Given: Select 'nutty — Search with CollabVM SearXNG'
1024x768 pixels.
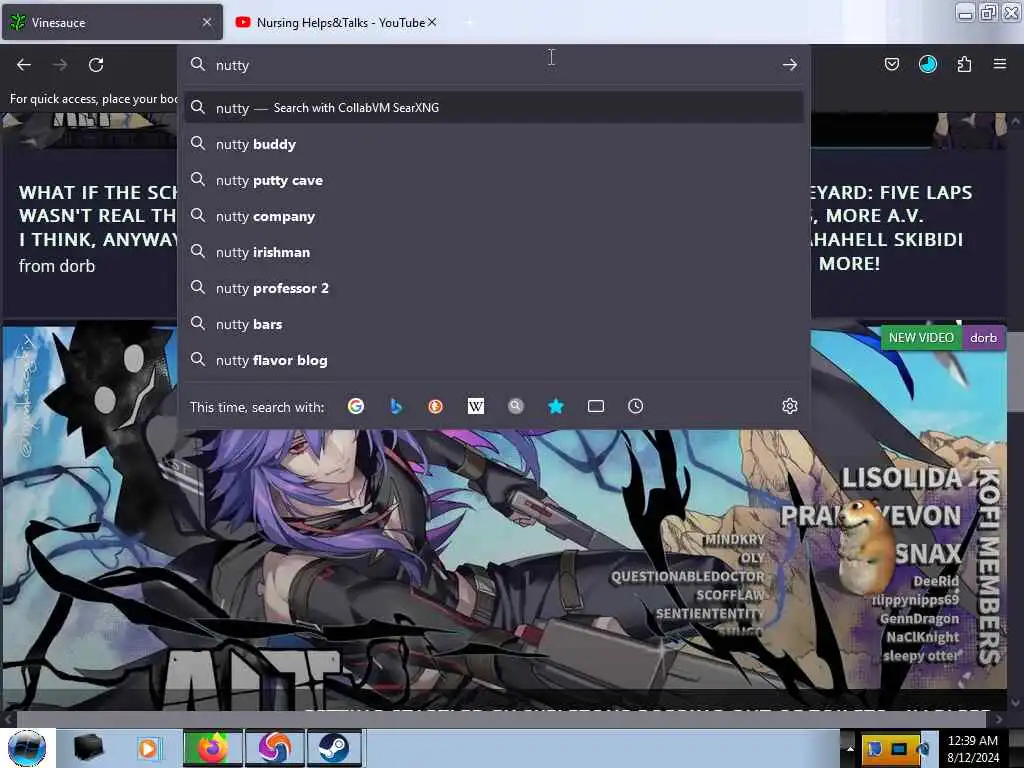Looking at the screenshot, I should pos(494,108).
